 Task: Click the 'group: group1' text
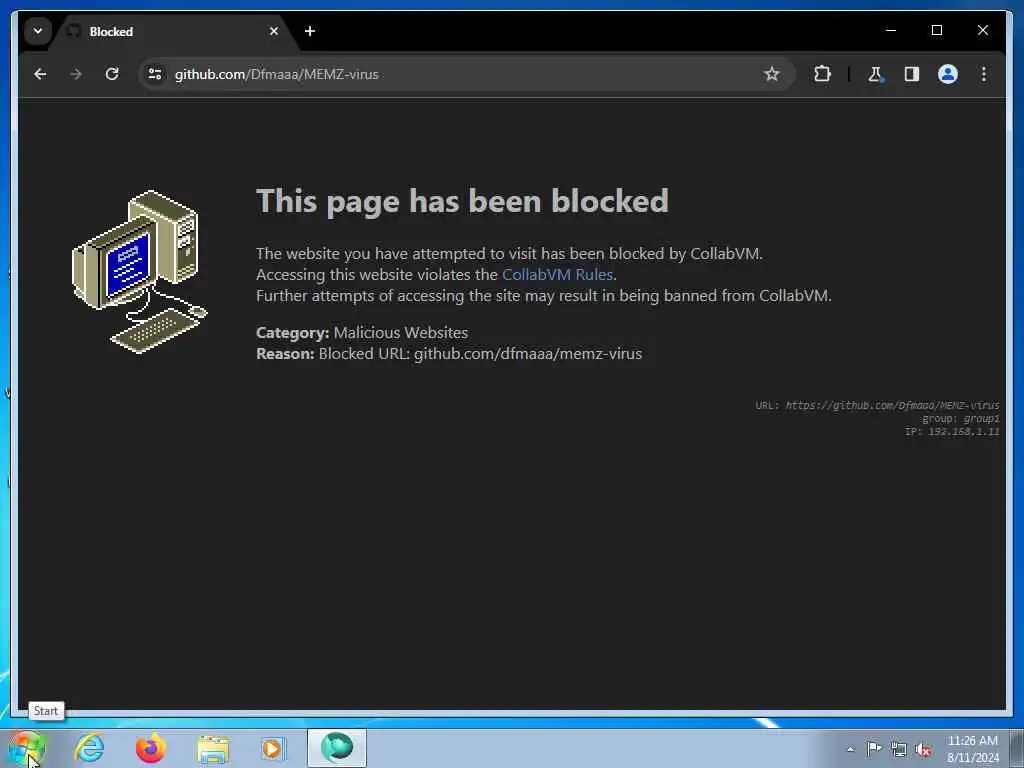pyautogui.click(x=961, y=419)
